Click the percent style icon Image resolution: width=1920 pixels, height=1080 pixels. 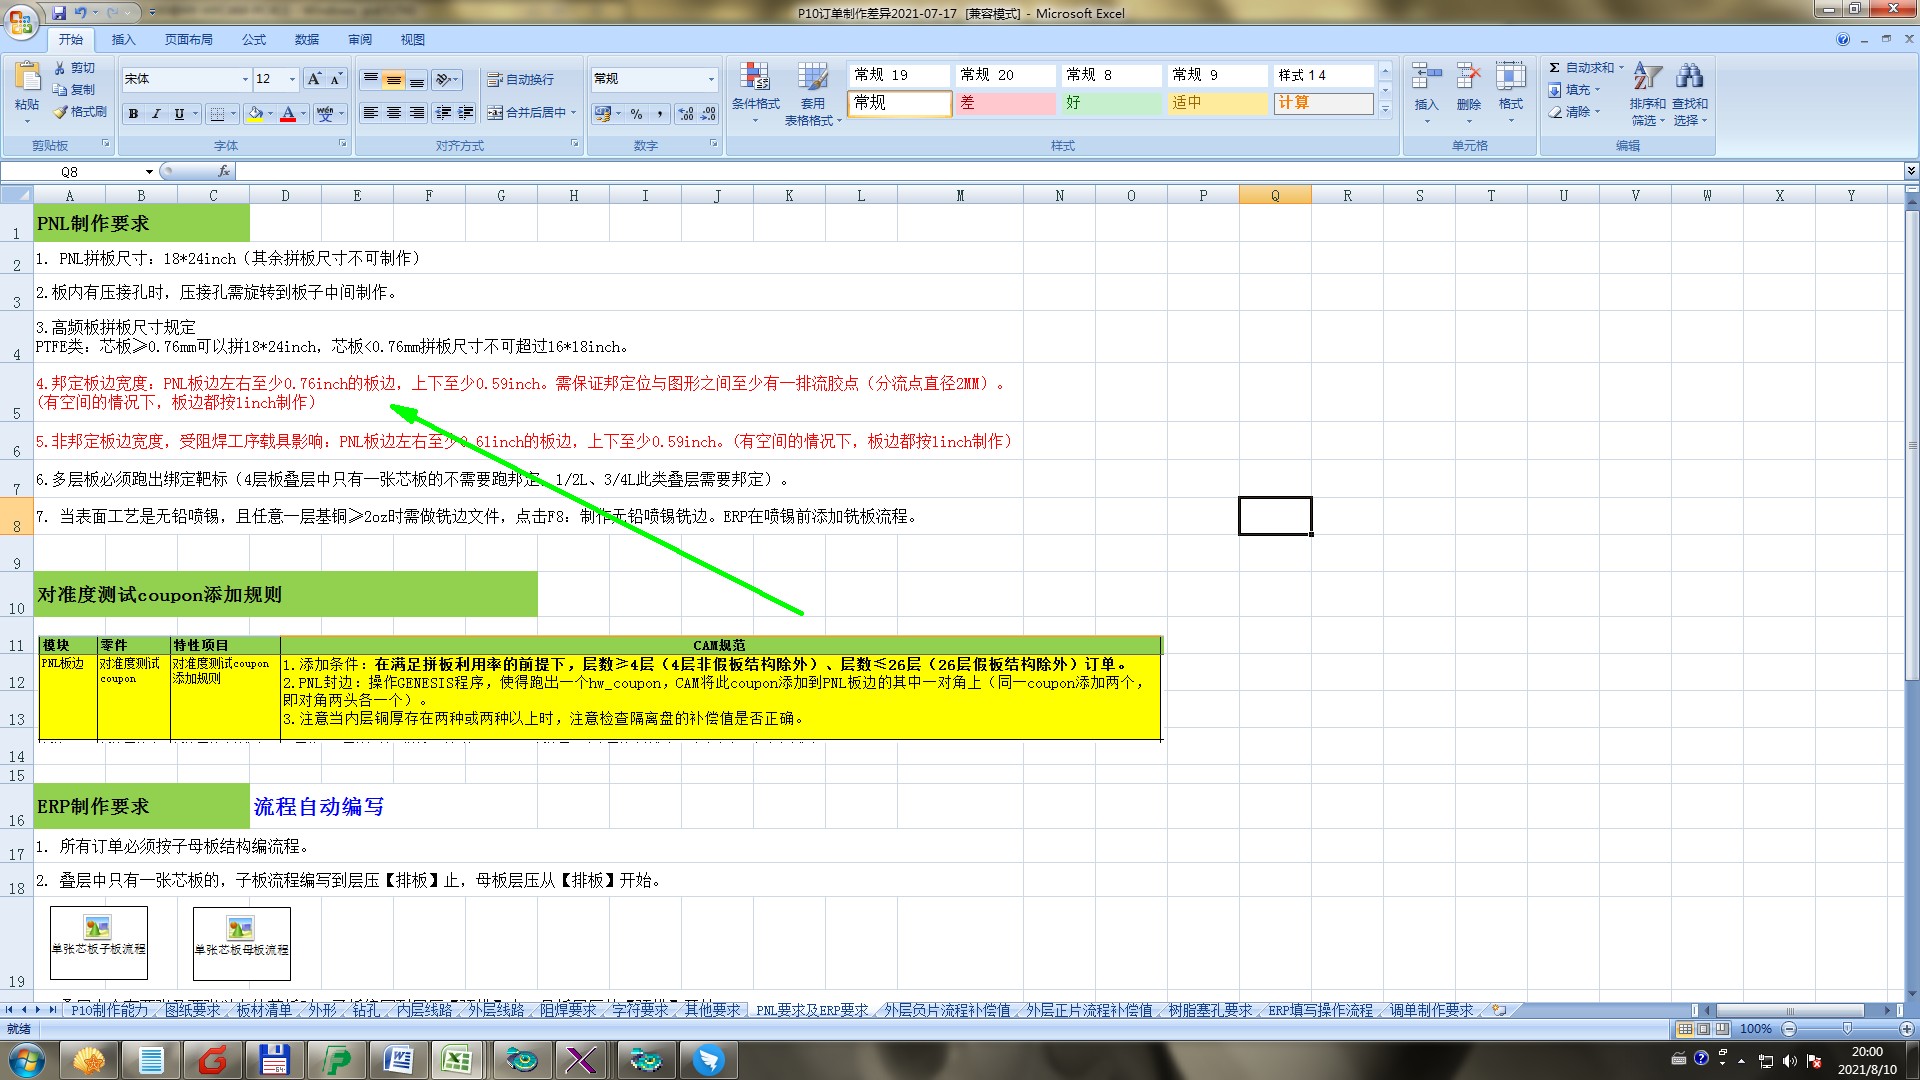tap(637, 114)
